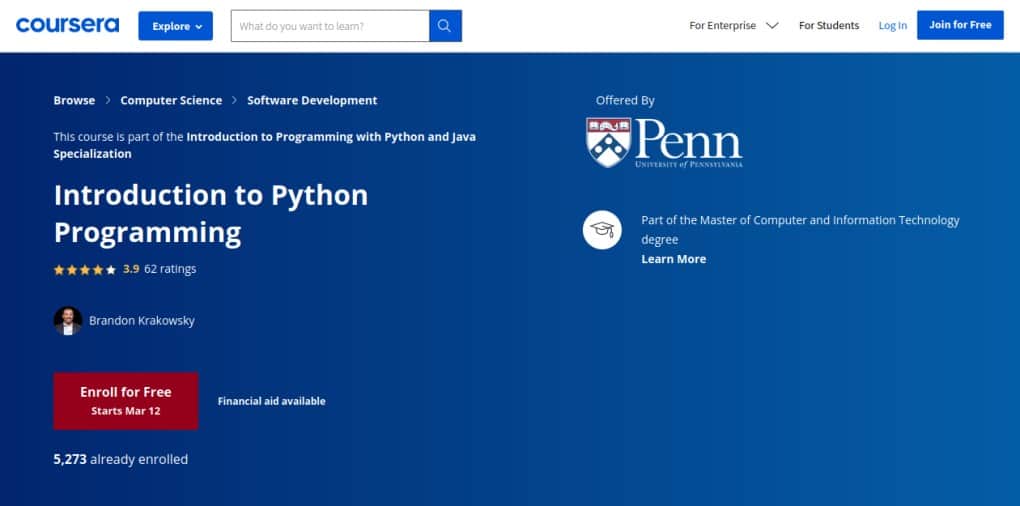Open instructor Brandon Krakowsky's name link

click(142, 321)
